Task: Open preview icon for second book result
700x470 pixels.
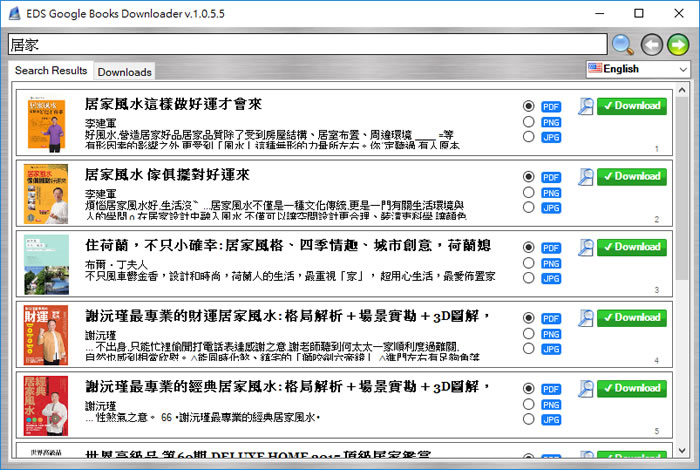Action: pos(586,177)
